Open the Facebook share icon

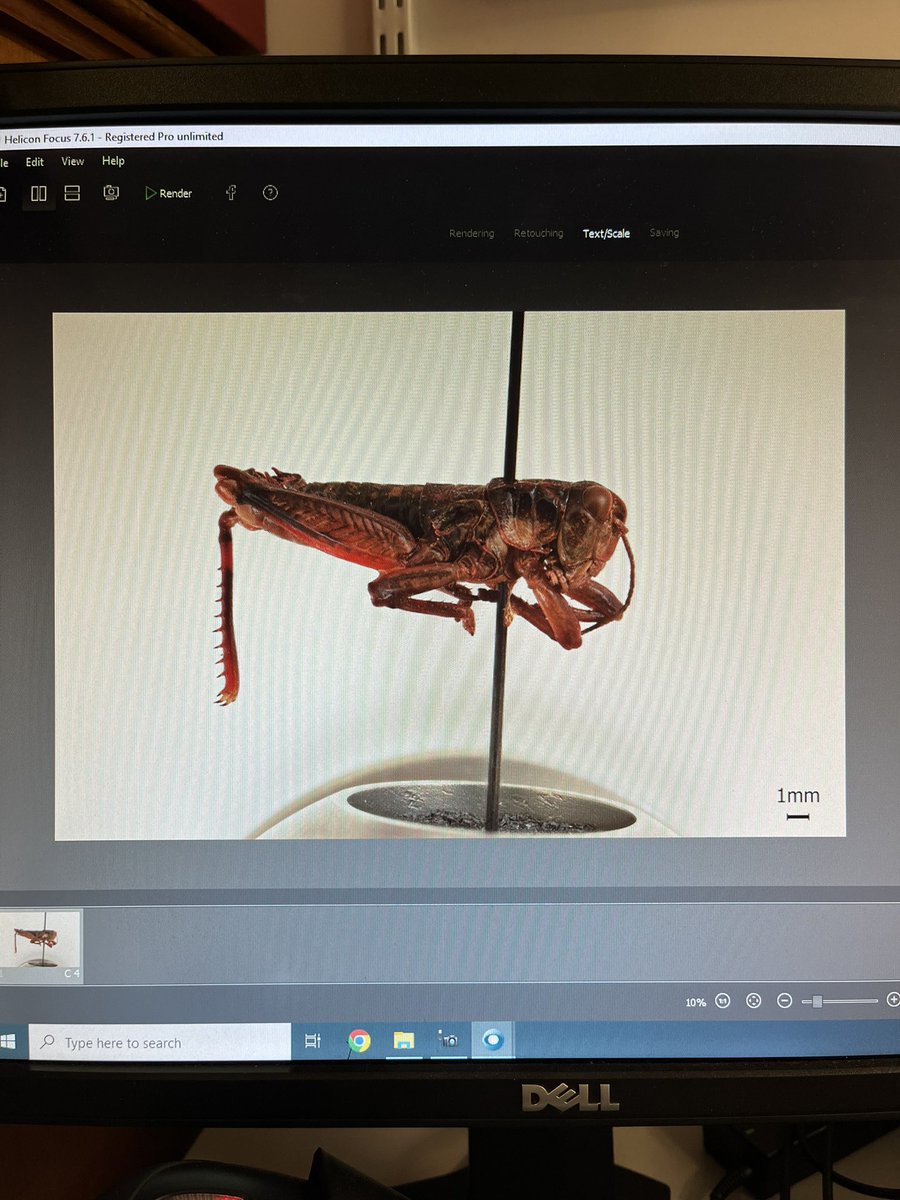229,192
